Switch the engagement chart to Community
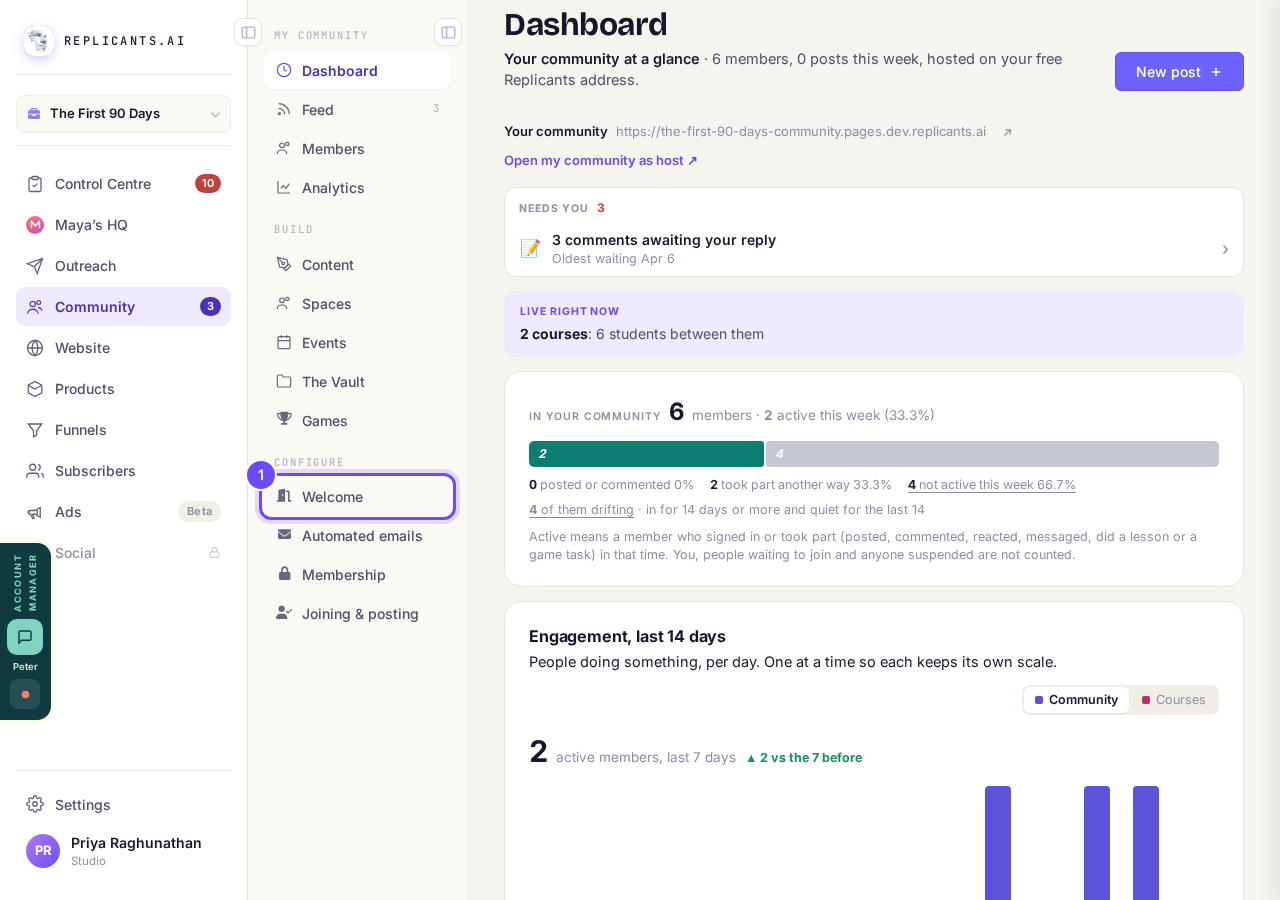The image size is (1280, 900). pos(1076,700)
